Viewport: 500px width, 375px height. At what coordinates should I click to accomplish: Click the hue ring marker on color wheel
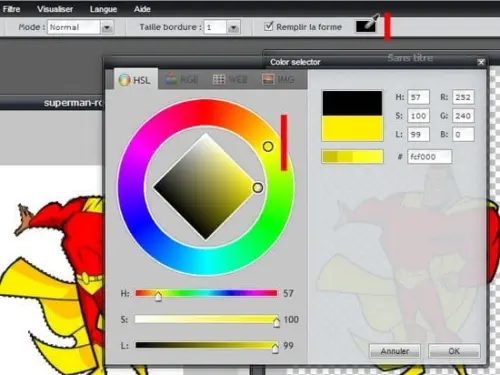[268, 146]
